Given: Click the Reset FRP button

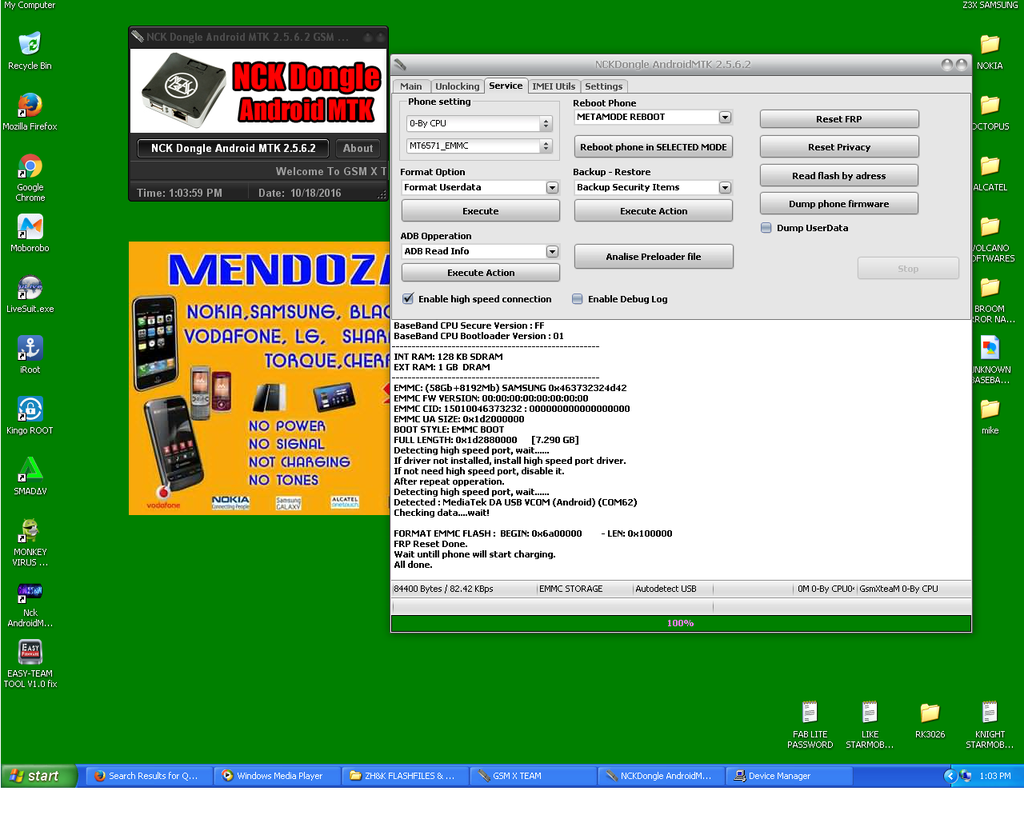Looking at the screenshot, I should [838, 119].
